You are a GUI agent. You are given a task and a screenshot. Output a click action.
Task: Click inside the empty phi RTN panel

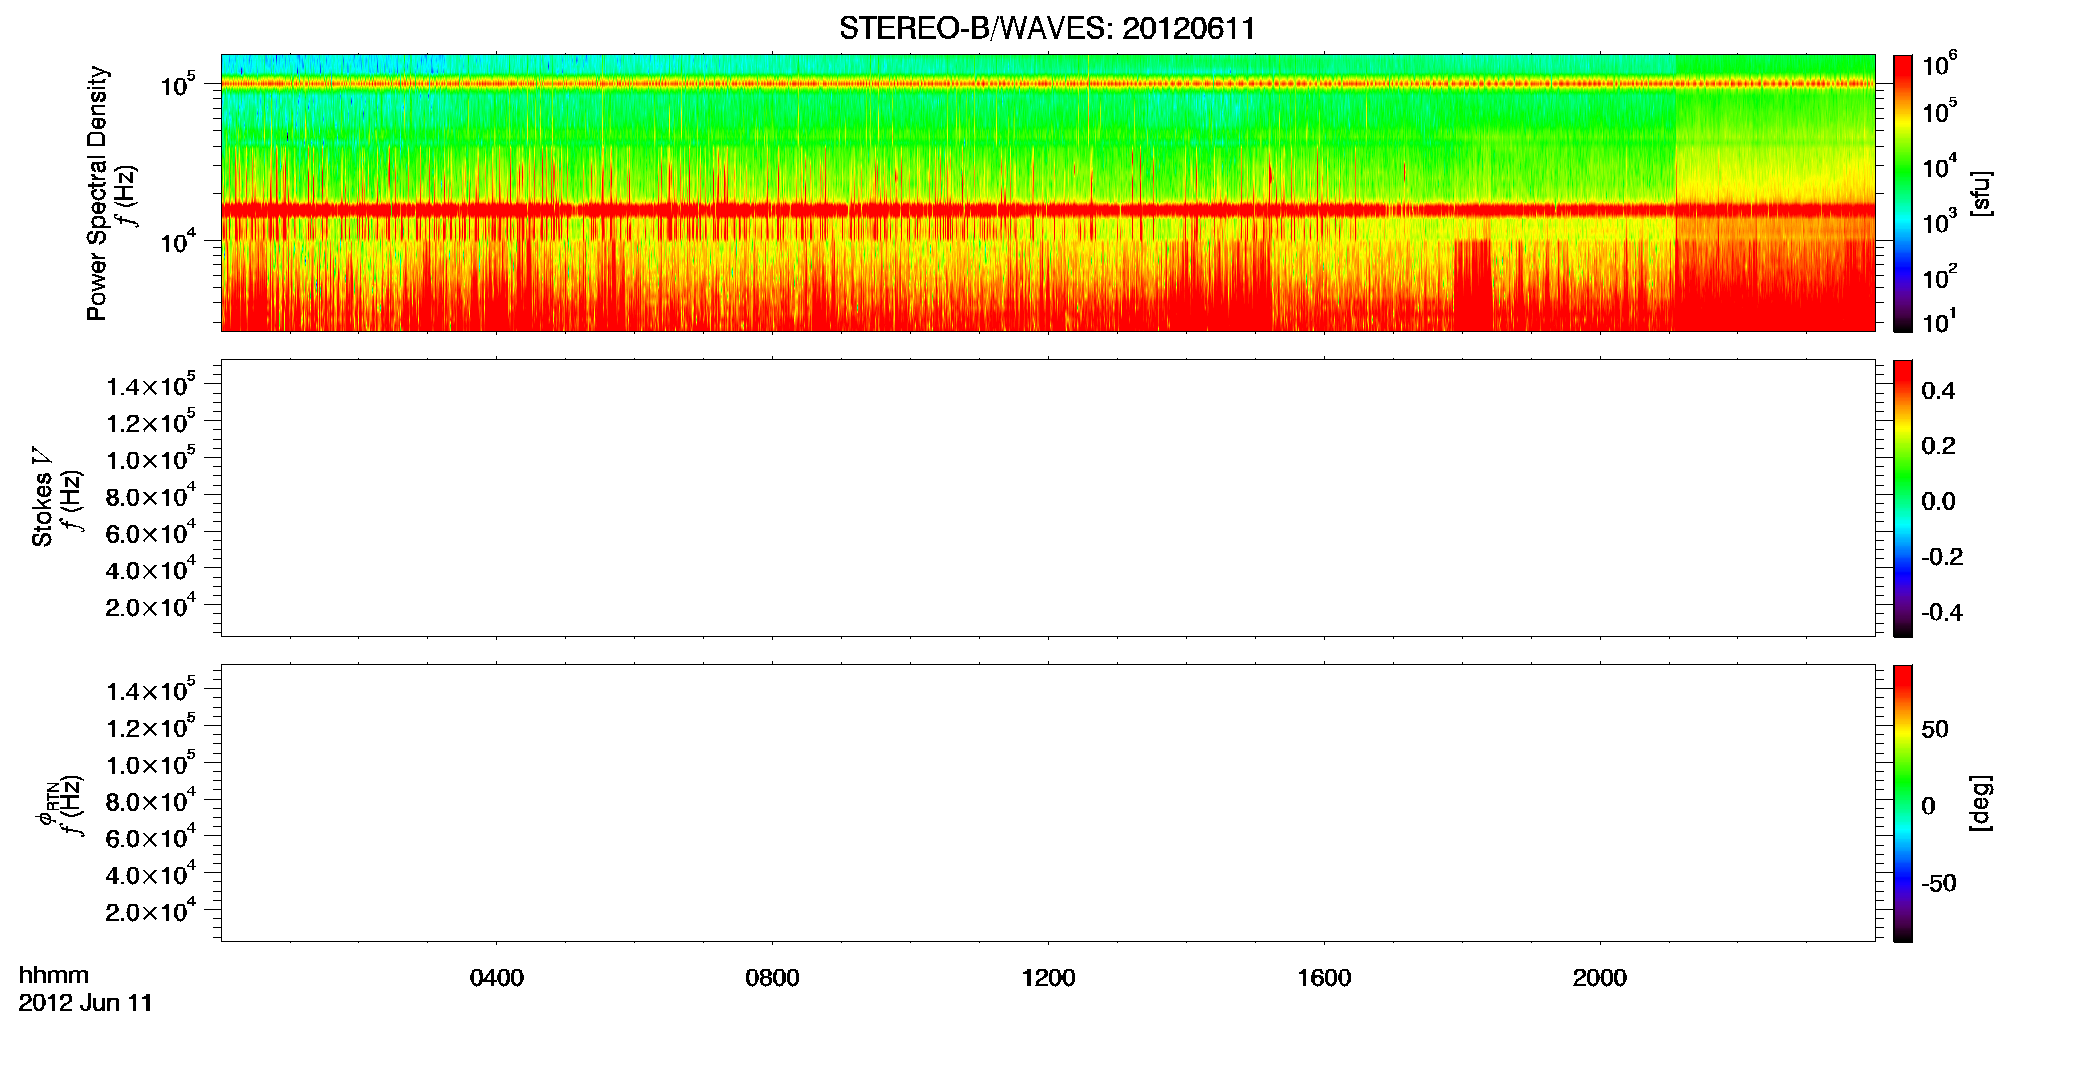1047,803
